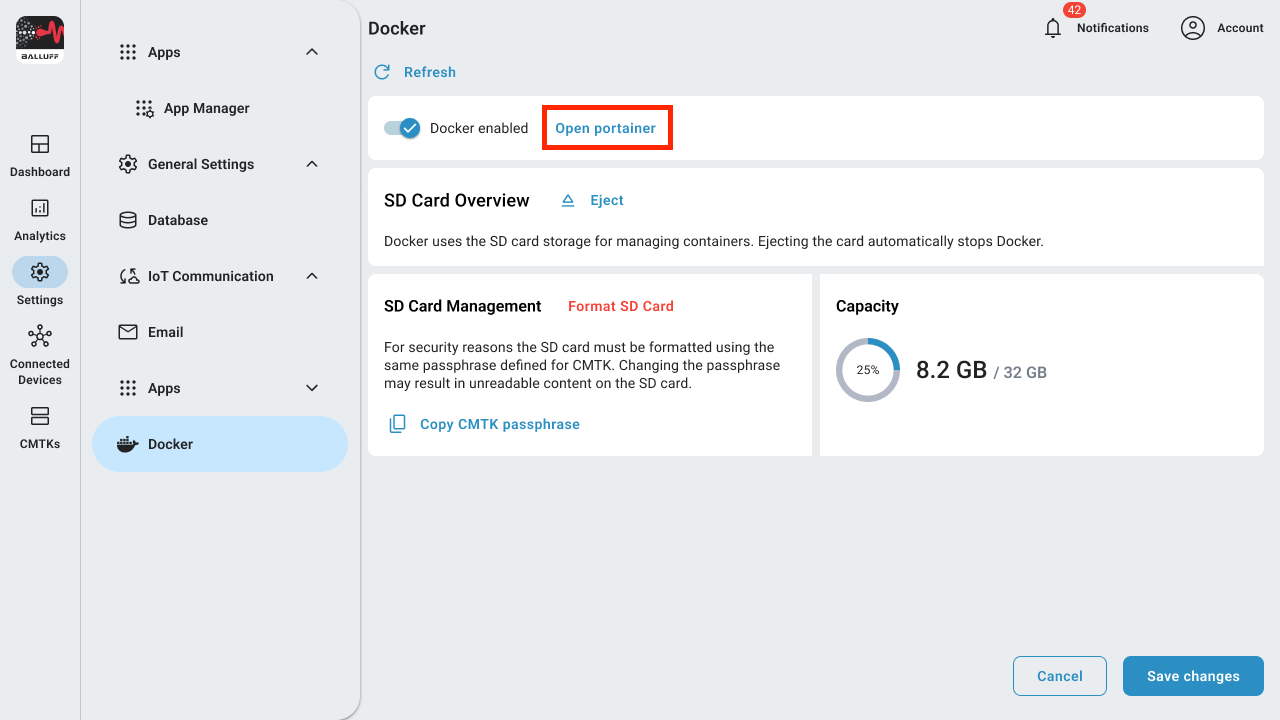
Task: Open the Email settings page
Action: click(165, 331)
